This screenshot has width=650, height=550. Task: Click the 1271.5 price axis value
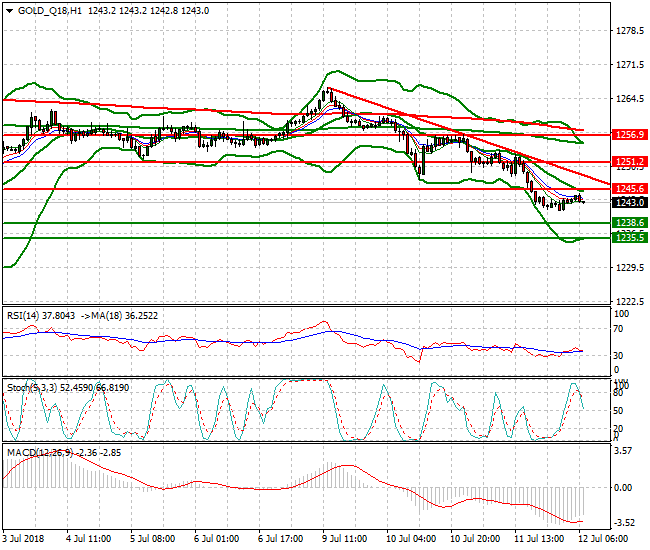point(630,65)
